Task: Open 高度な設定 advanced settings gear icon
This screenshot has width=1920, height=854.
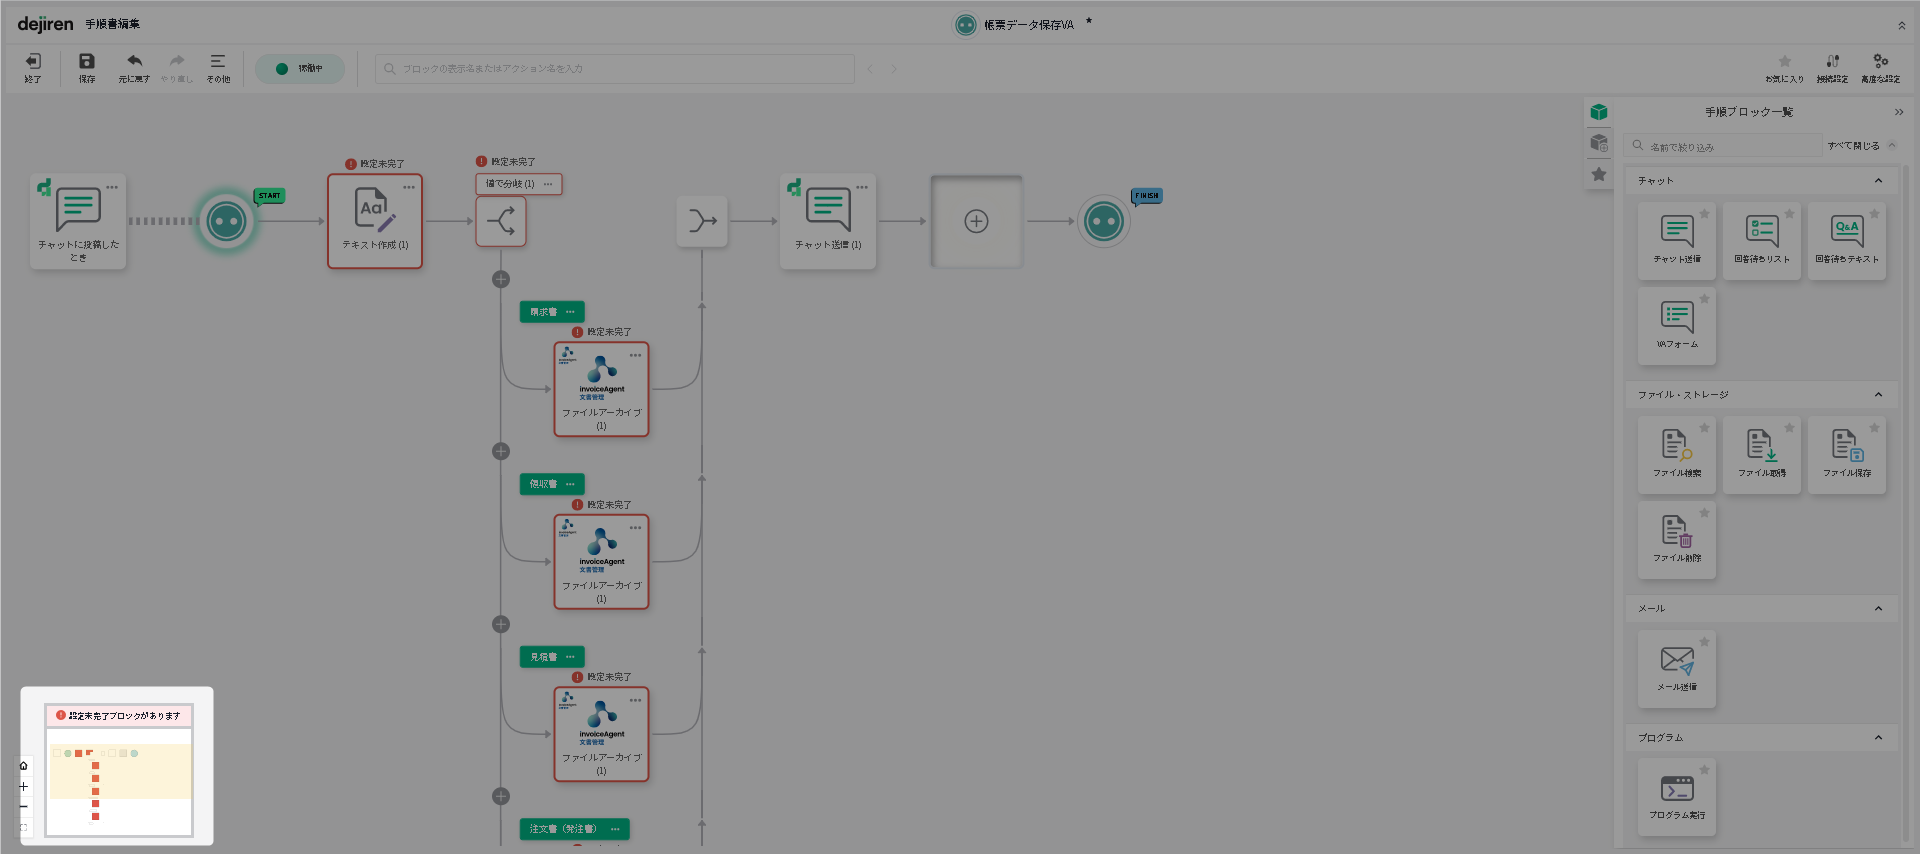Action: click(1880, 62)
